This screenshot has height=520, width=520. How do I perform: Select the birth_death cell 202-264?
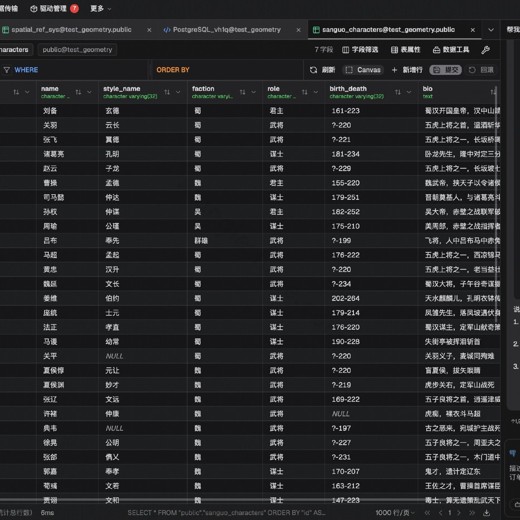click(371, 298)
